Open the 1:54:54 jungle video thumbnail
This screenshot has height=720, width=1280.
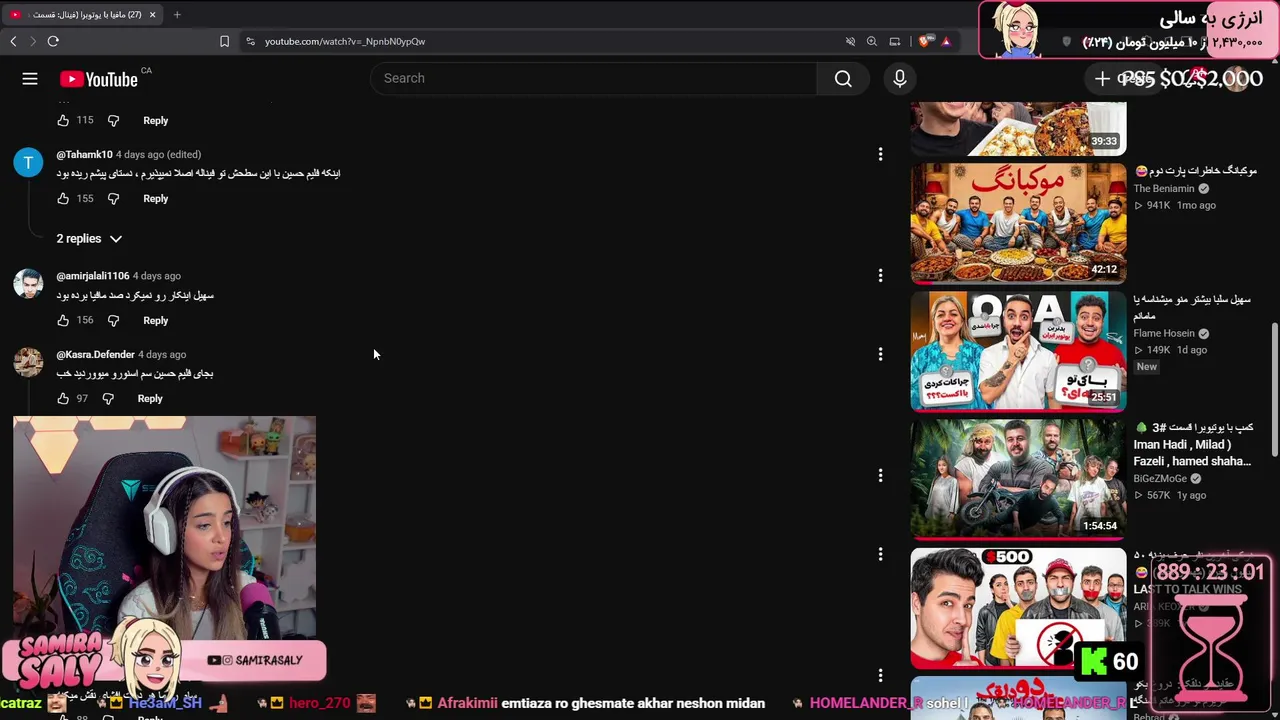coord(1018,479)
